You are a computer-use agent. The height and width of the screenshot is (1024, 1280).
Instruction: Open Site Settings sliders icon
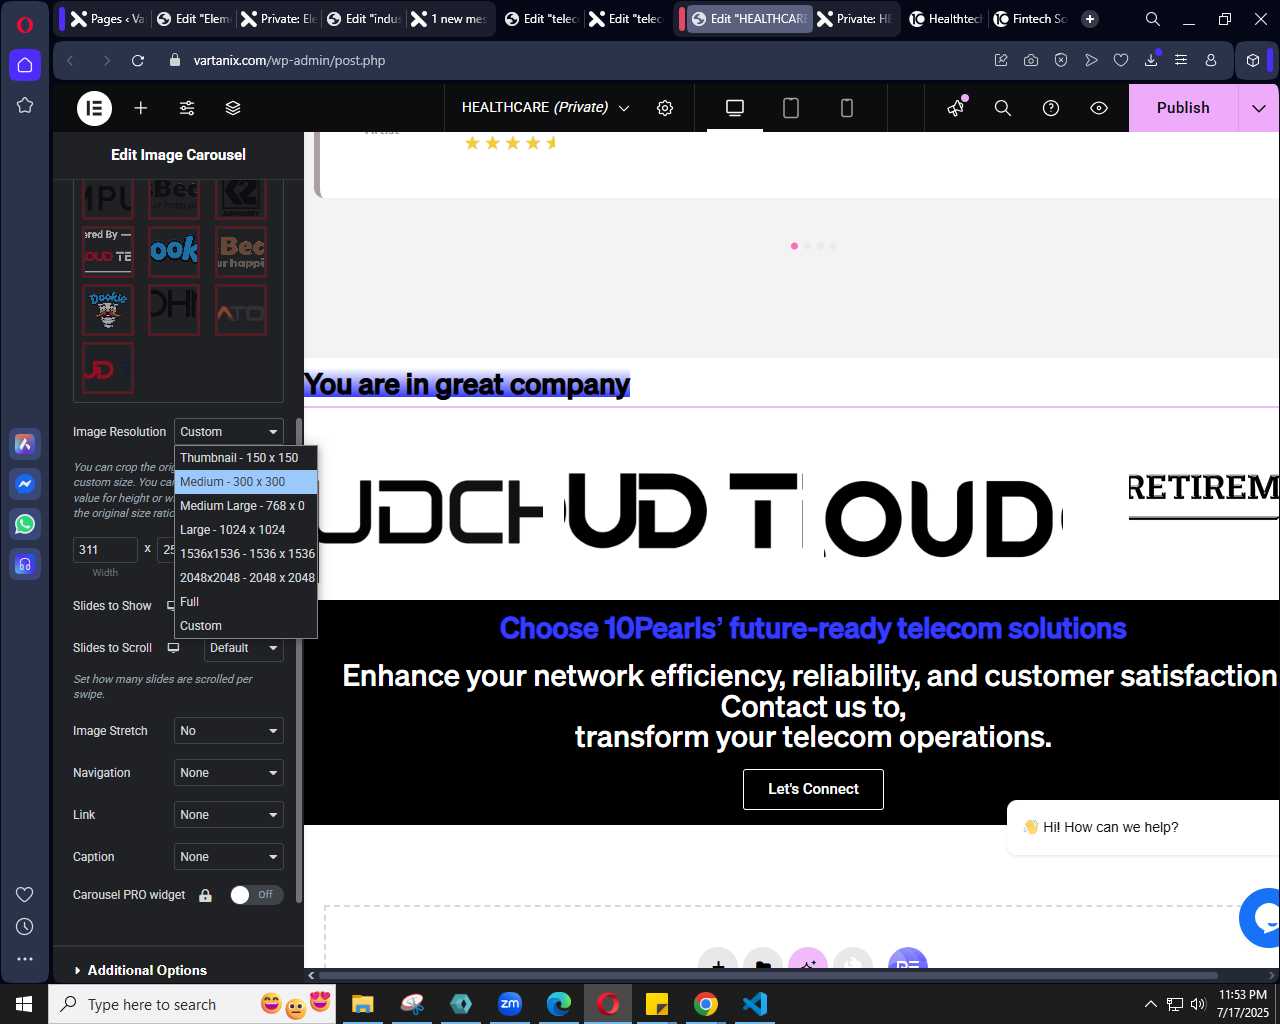point(187,108)
